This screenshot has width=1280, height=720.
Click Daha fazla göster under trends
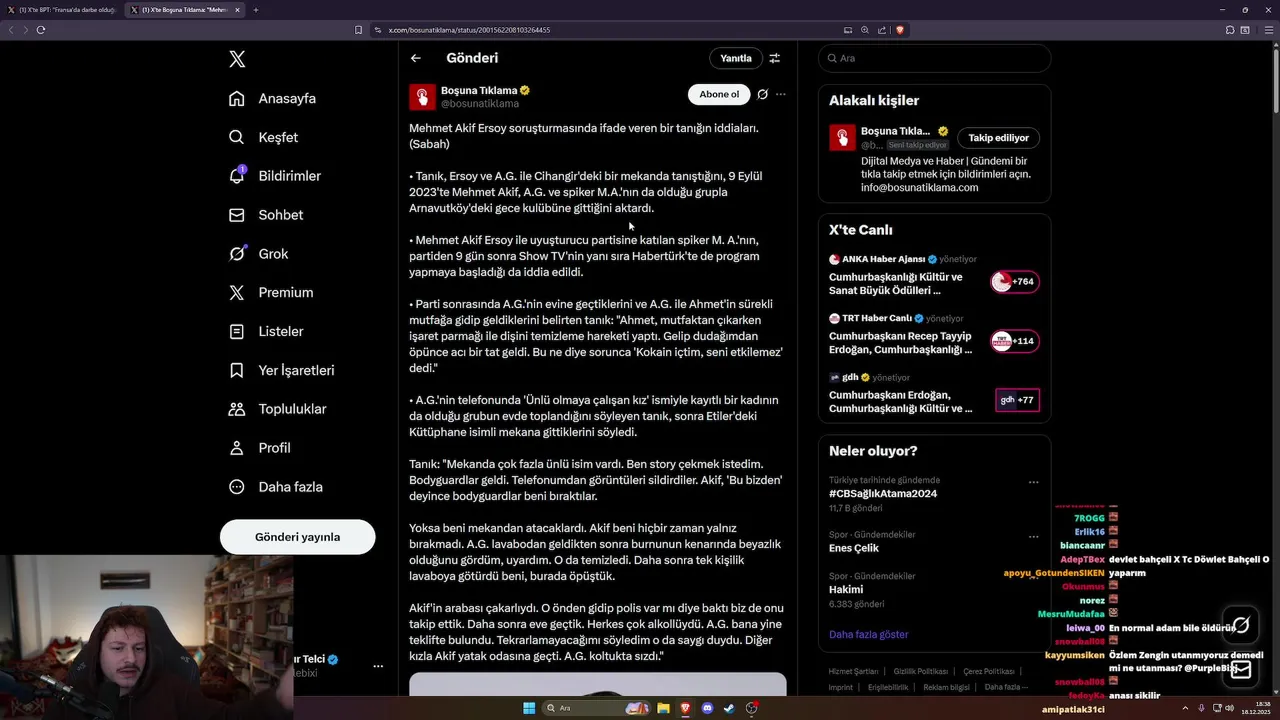(869, 634)
